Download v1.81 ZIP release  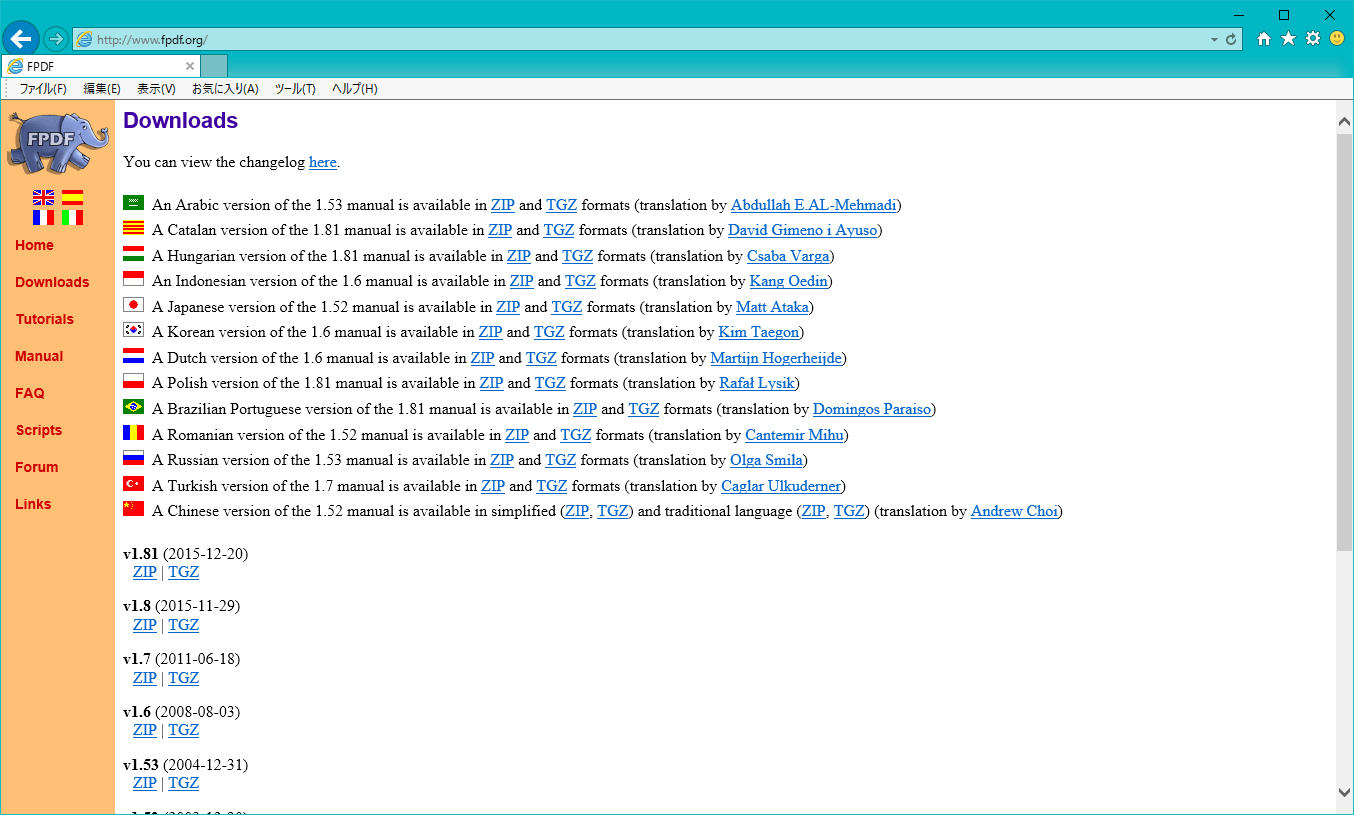click(x=145, y=572)
